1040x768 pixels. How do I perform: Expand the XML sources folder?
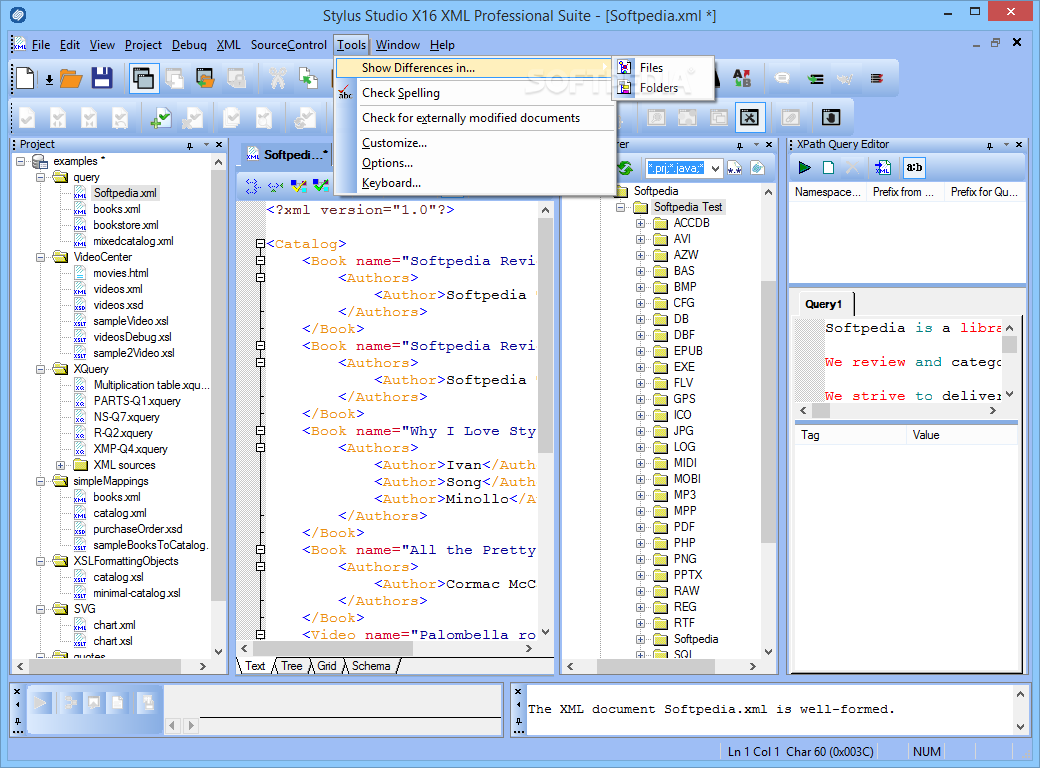pyautogui.click(x=60, y=466)
